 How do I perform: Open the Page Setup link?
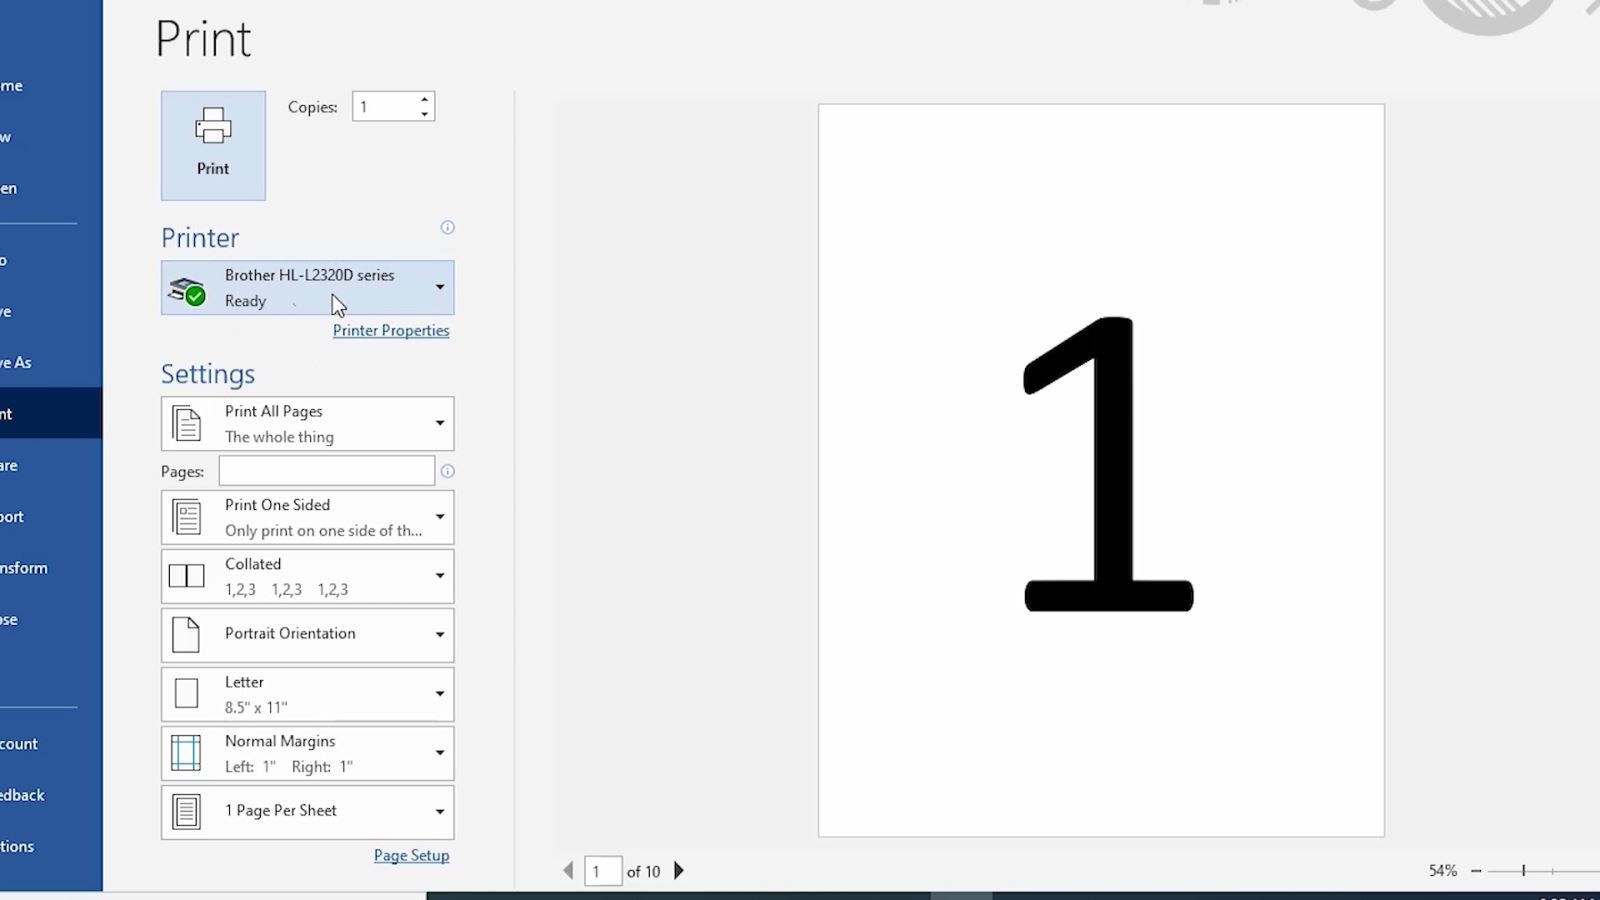pyautogui.click(x=411, y=856)
